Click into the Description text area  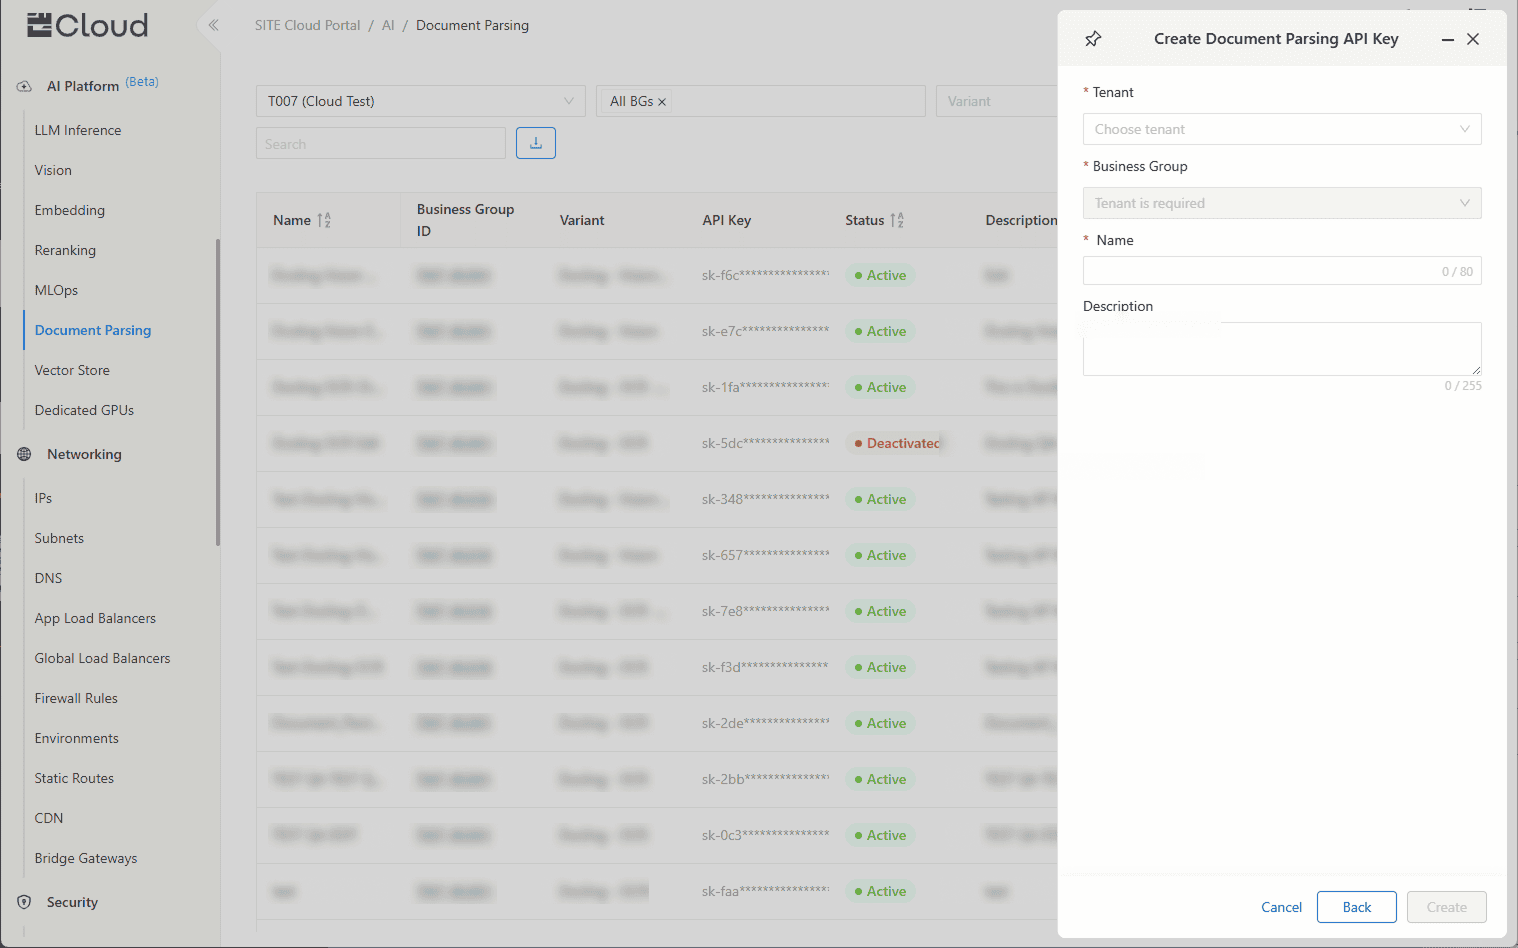(x=1280, y=348)
